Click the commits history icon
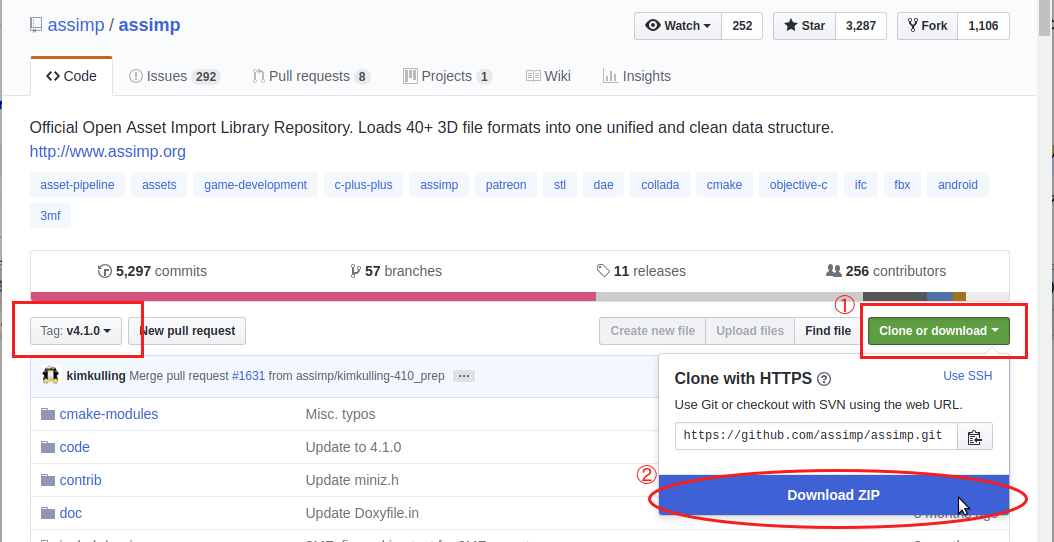This screenshot has height=542, width=1054. (x=104, y=271)
